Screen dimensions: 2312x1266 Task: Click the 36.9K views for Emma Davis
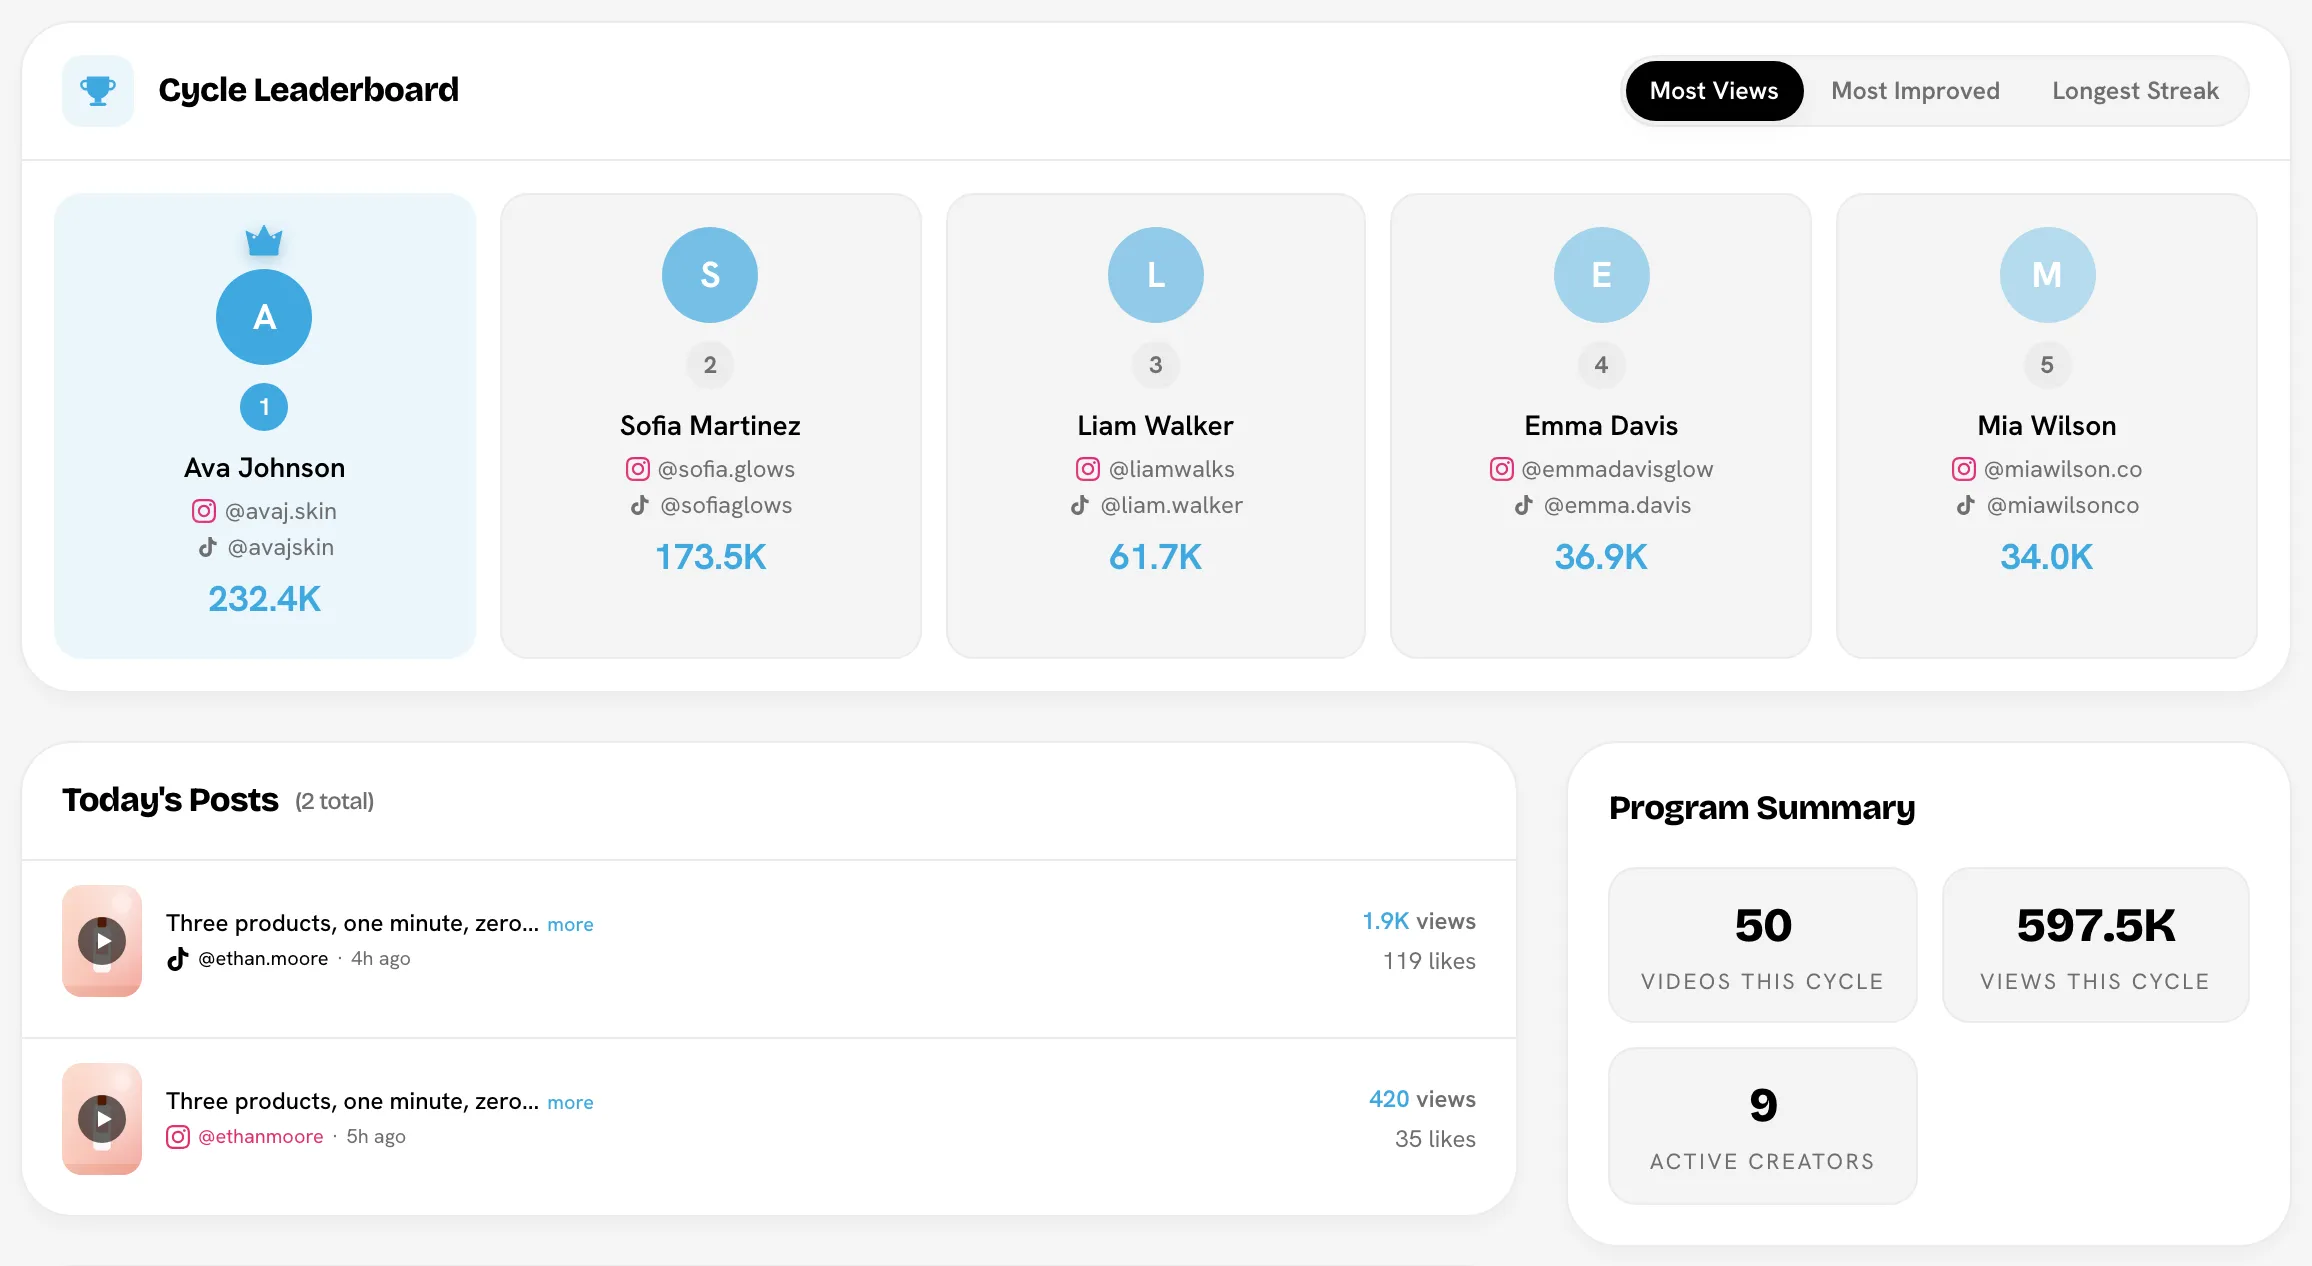point(1601,557)
